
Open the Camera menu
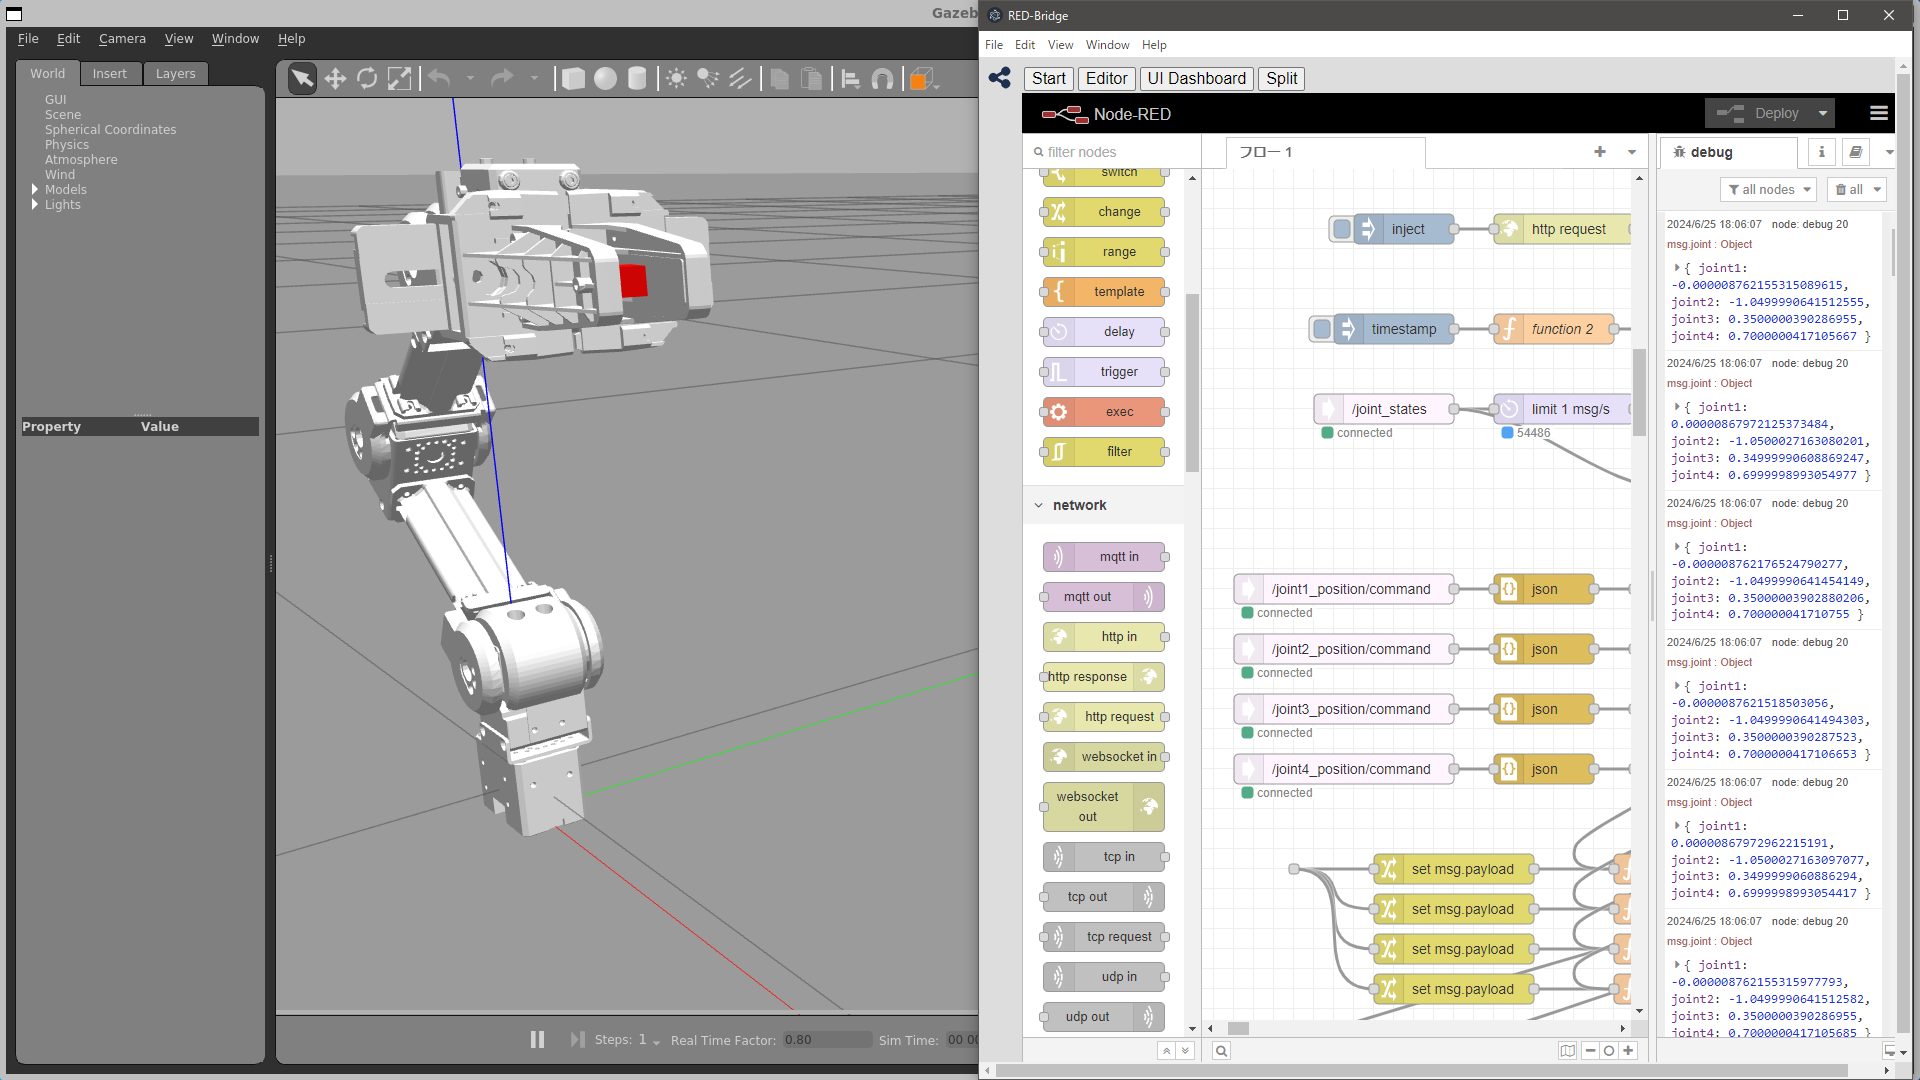[122, 39]
